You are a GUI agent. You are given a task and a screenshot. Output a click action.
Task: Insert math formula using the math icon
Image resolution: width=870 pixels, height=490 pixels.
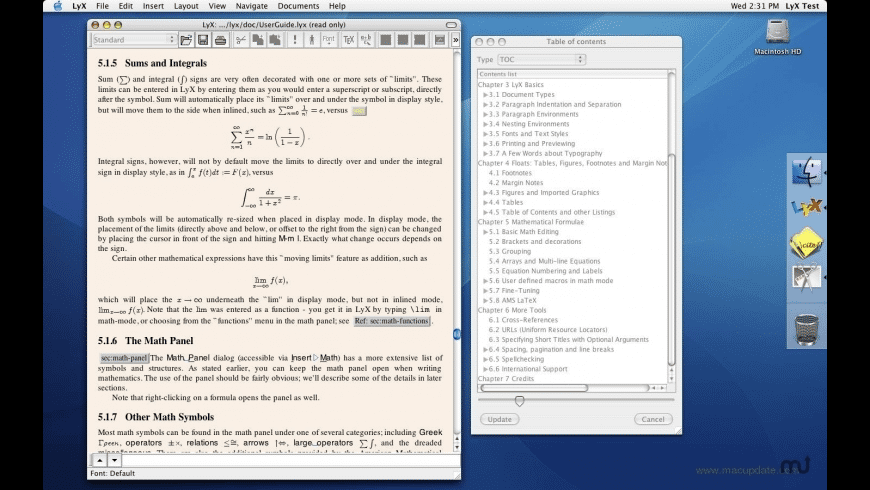[366, 40]
